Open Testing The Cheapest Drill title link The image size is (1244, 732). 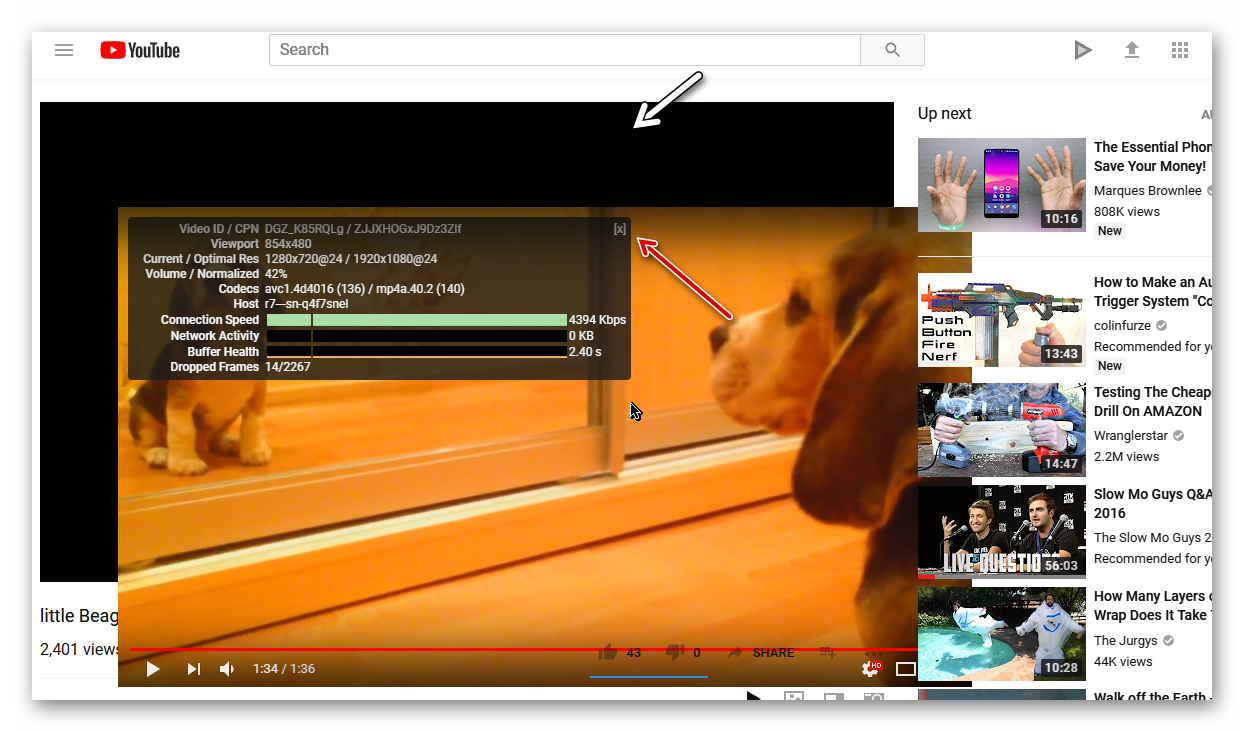click(1152, 402)
